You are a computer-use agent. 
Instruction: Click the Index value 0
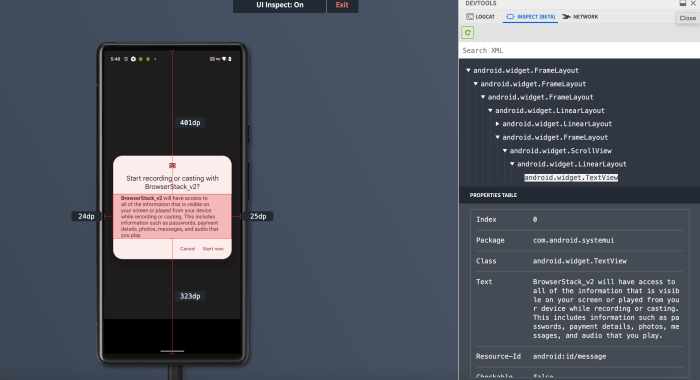point(535,219)
